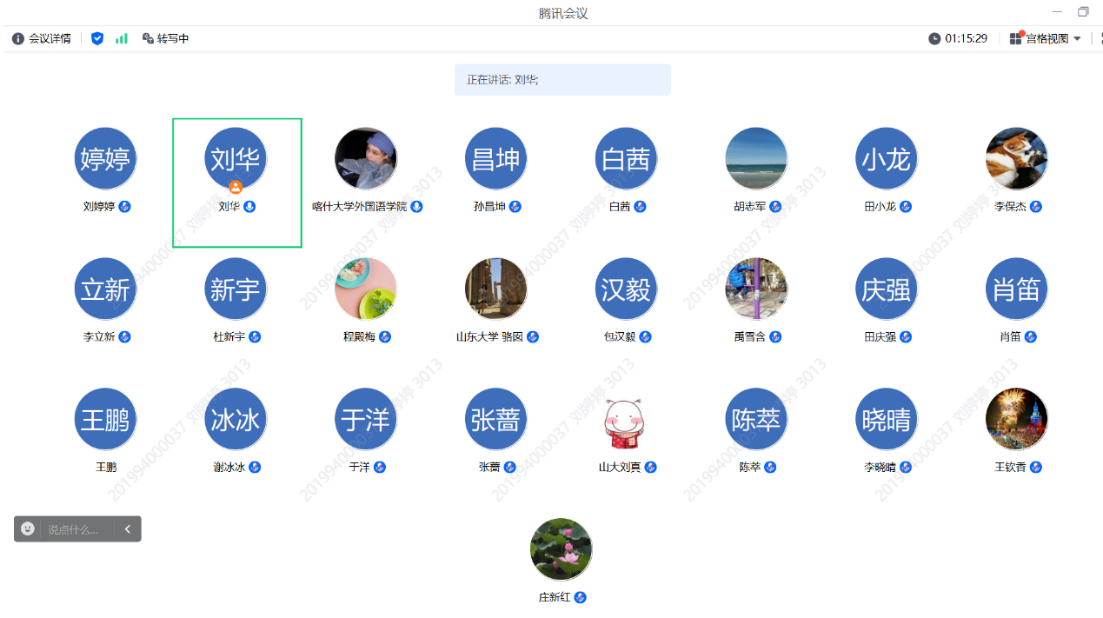Collapse the chat bar with the arrow
Image resolution: width=1103 pixels, height=618 pixels.
pos(128,529)
